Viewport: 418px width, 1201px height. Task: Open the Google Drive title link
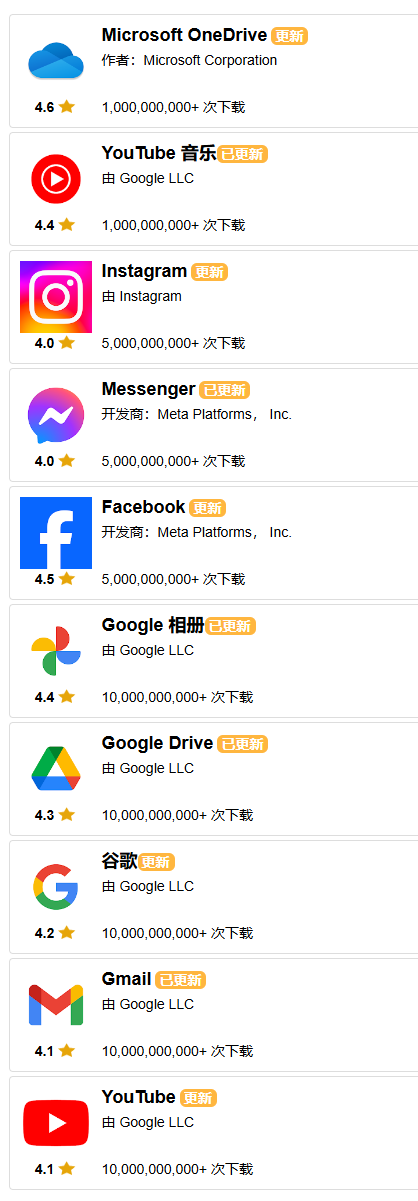[x=157, y=743]
